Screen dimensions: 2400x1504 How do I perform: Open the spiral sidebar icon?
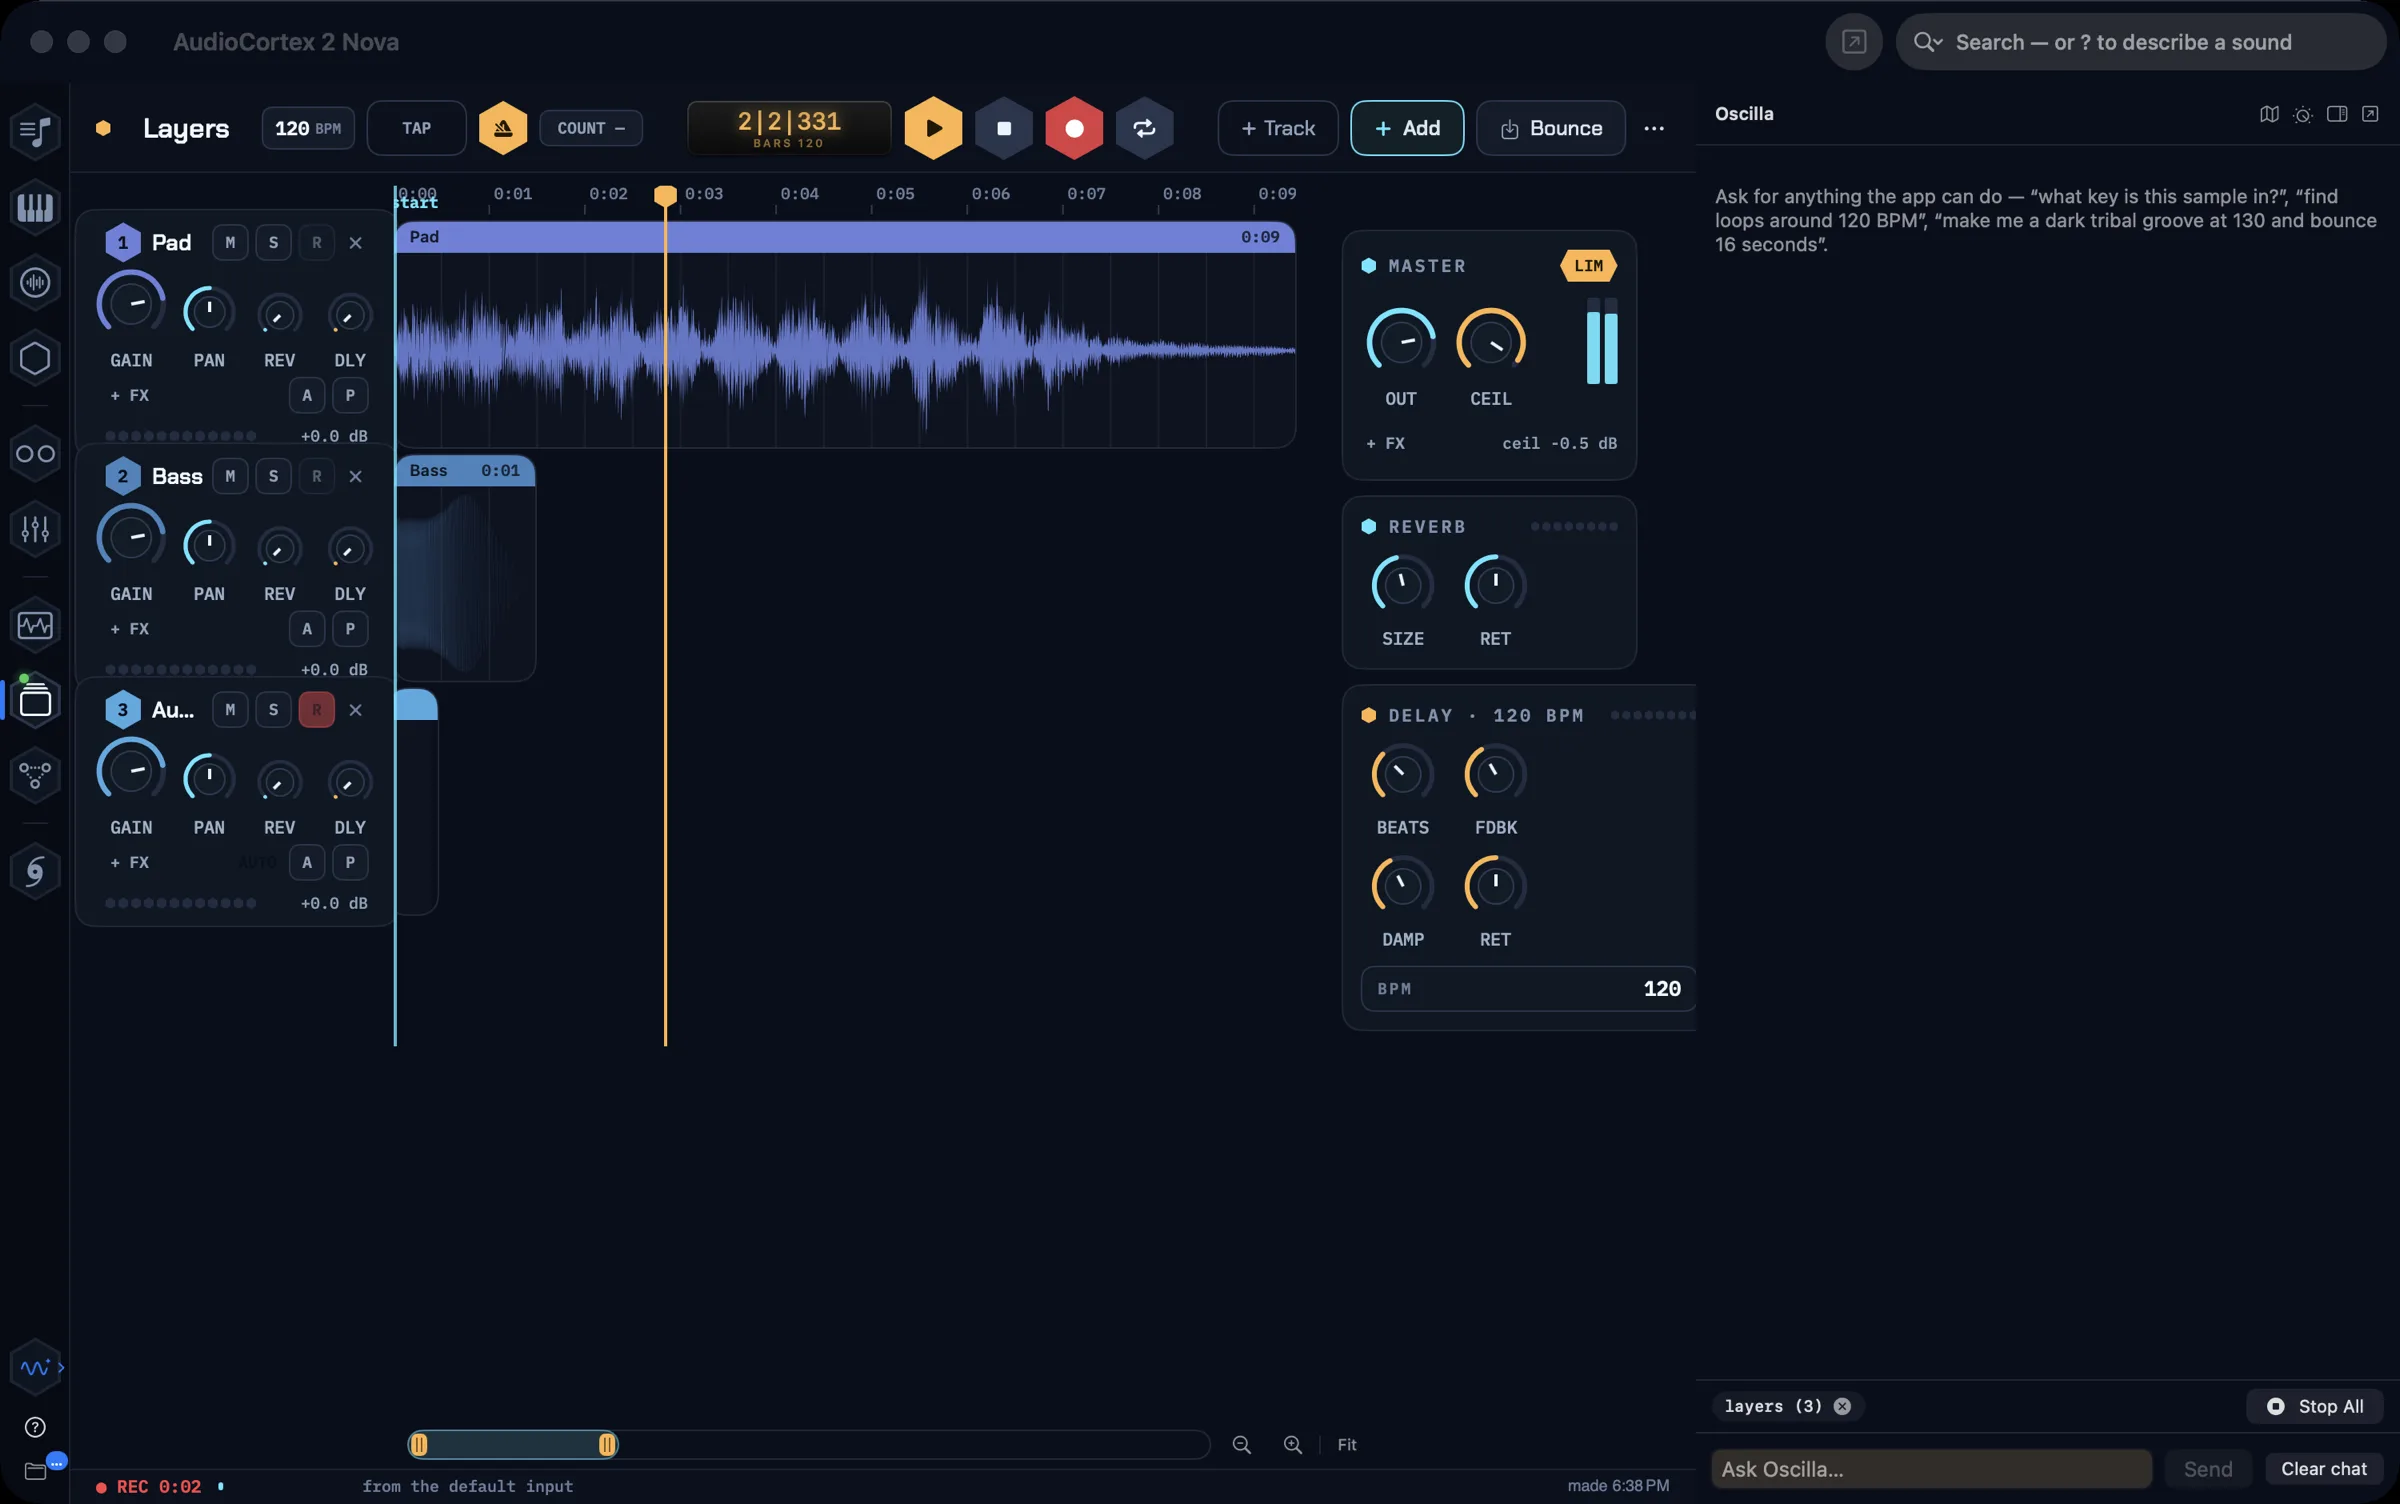point(35,872)
